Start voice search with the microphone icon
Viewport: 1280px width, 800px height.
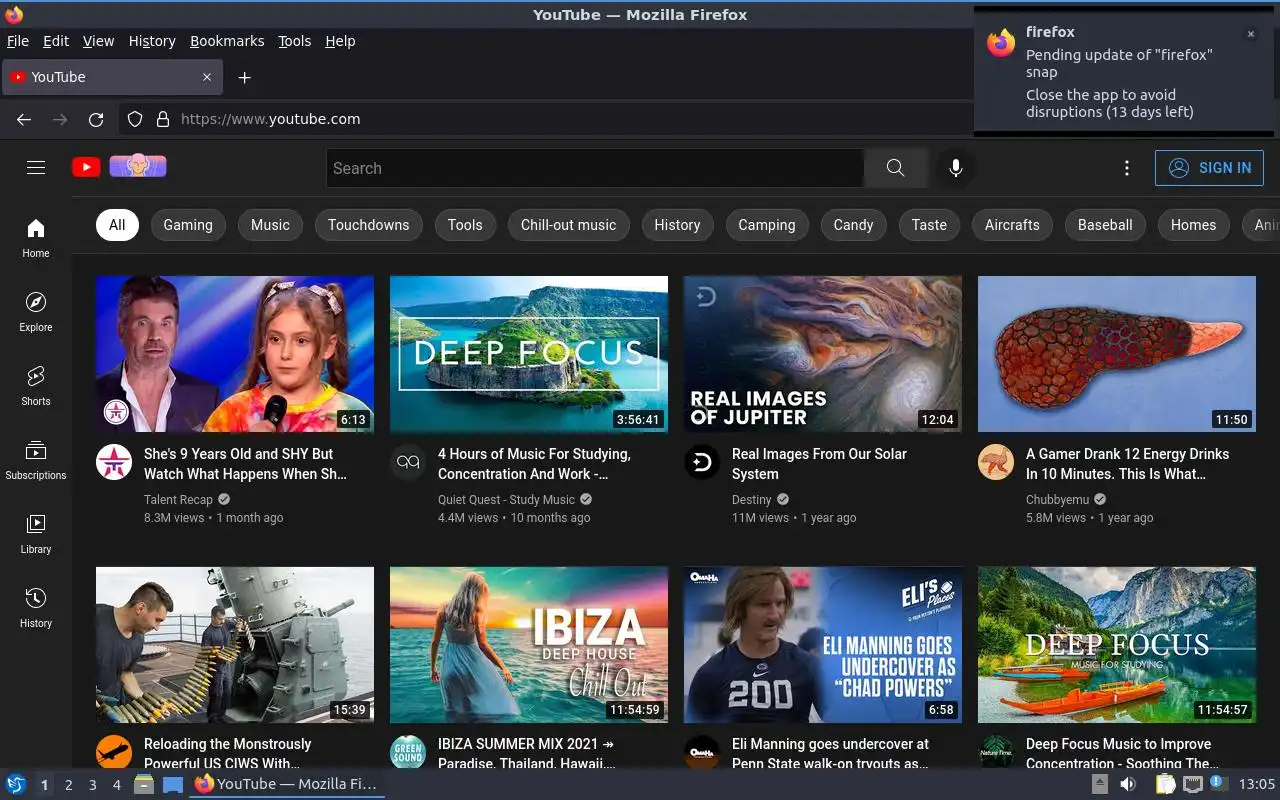pos(956,168)
